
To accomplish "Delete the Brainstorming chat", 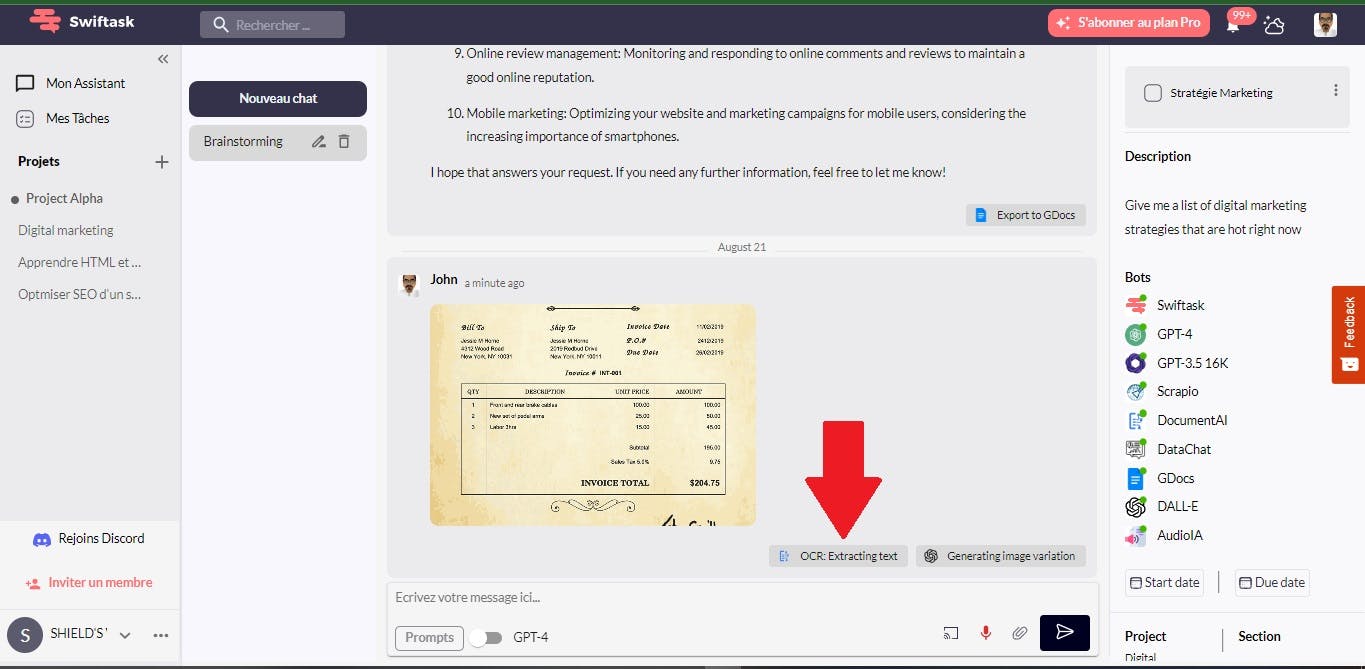I will coord(344,142).
